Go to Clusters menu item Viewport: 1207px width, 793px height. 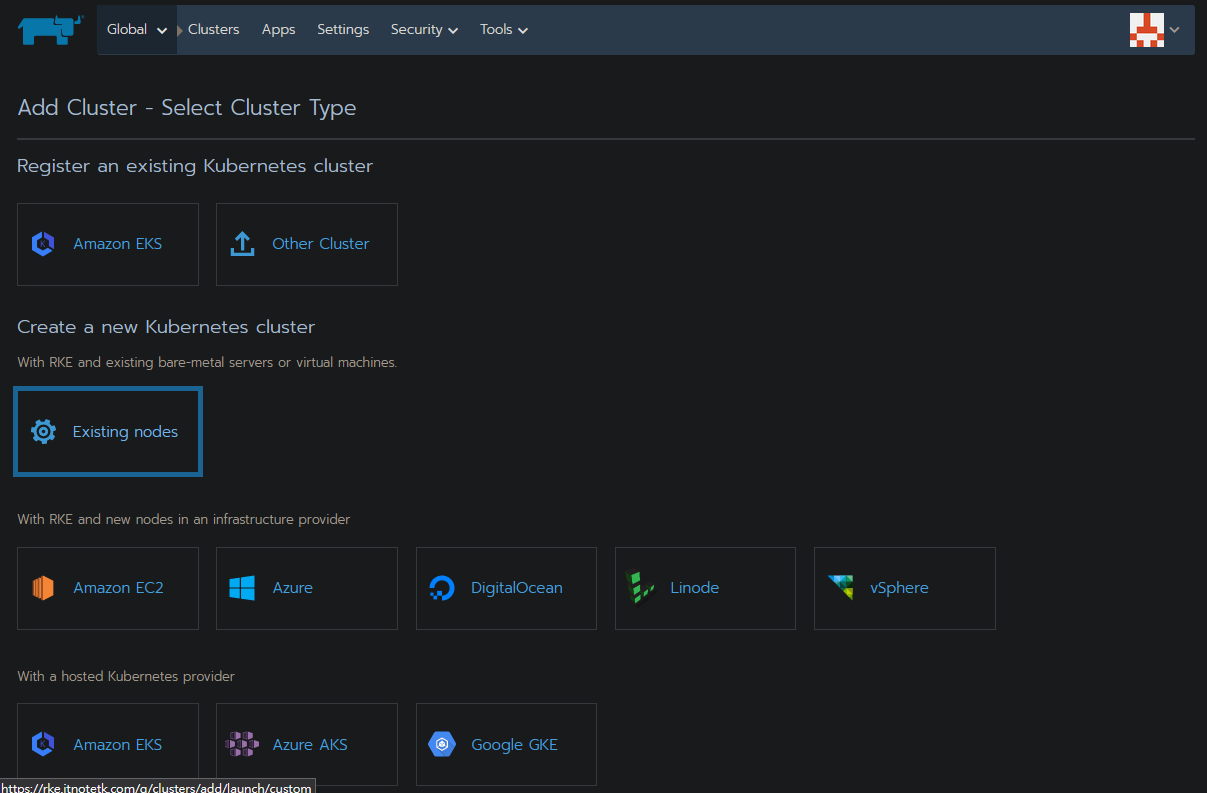pyautogui.click(x=214, y=30)
